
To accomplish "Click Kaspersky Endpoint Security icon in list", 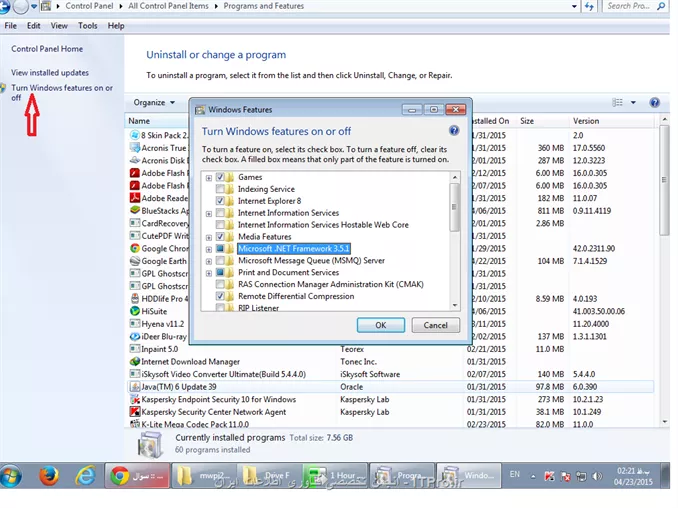I will [x=135, y=399].
